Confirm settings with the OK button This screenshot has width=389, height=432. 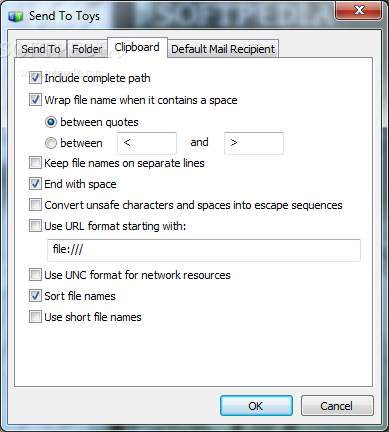[256, 406]
